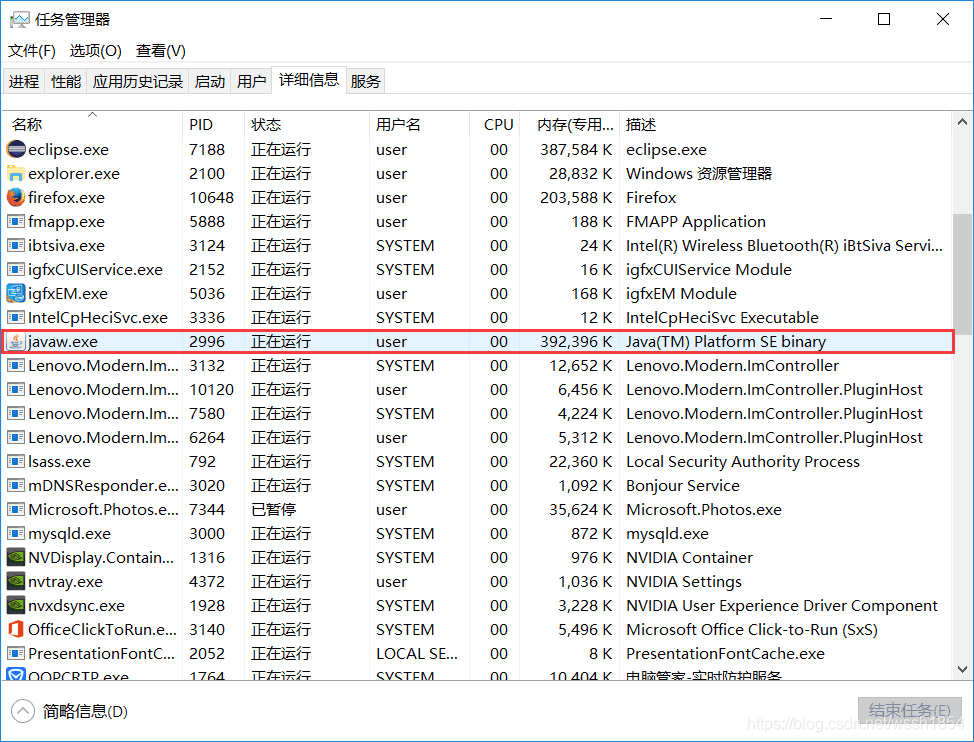
Task: Open the 选项(O) menu
Action: (x=95, y=51)
